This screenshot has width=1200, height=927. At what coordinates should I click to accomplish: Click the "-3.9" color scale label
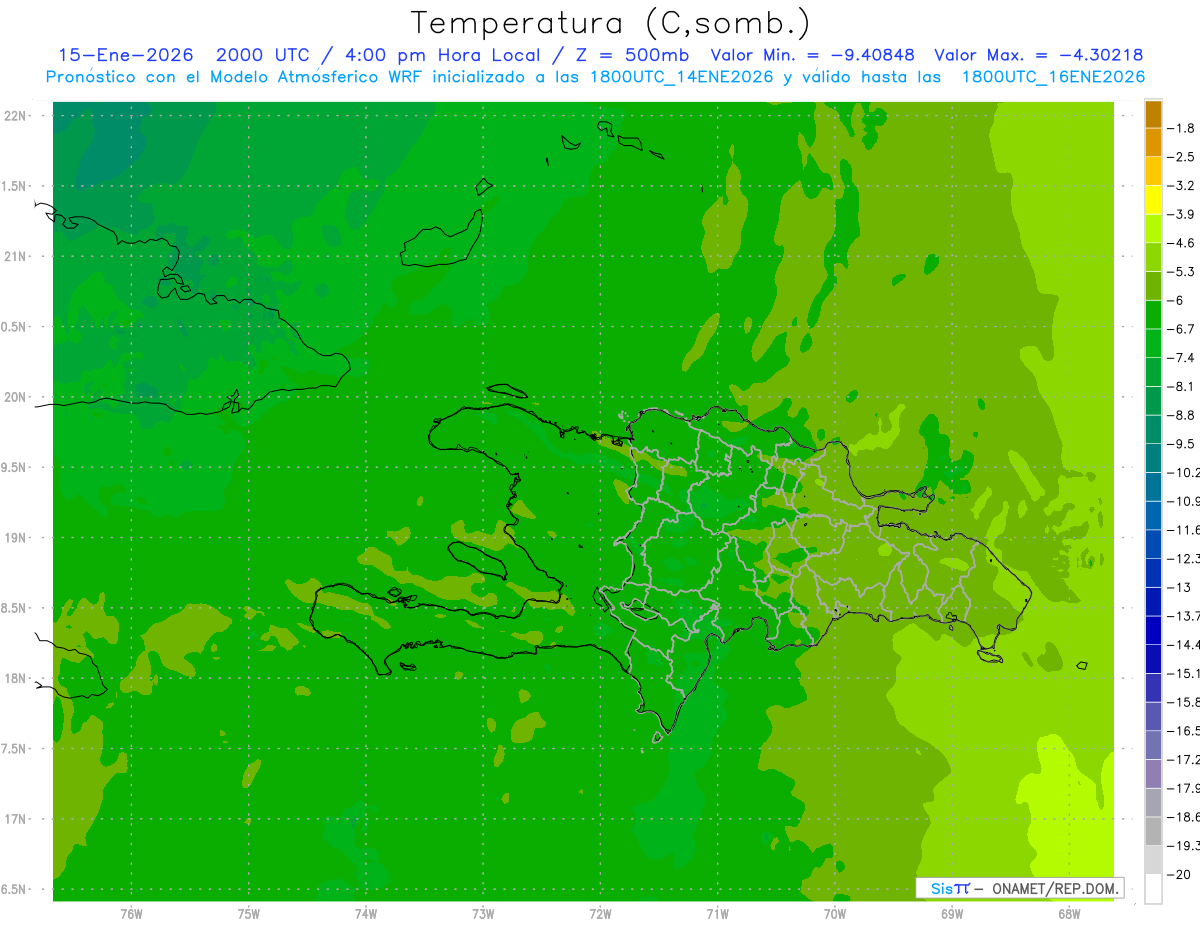coord(1181,214)
